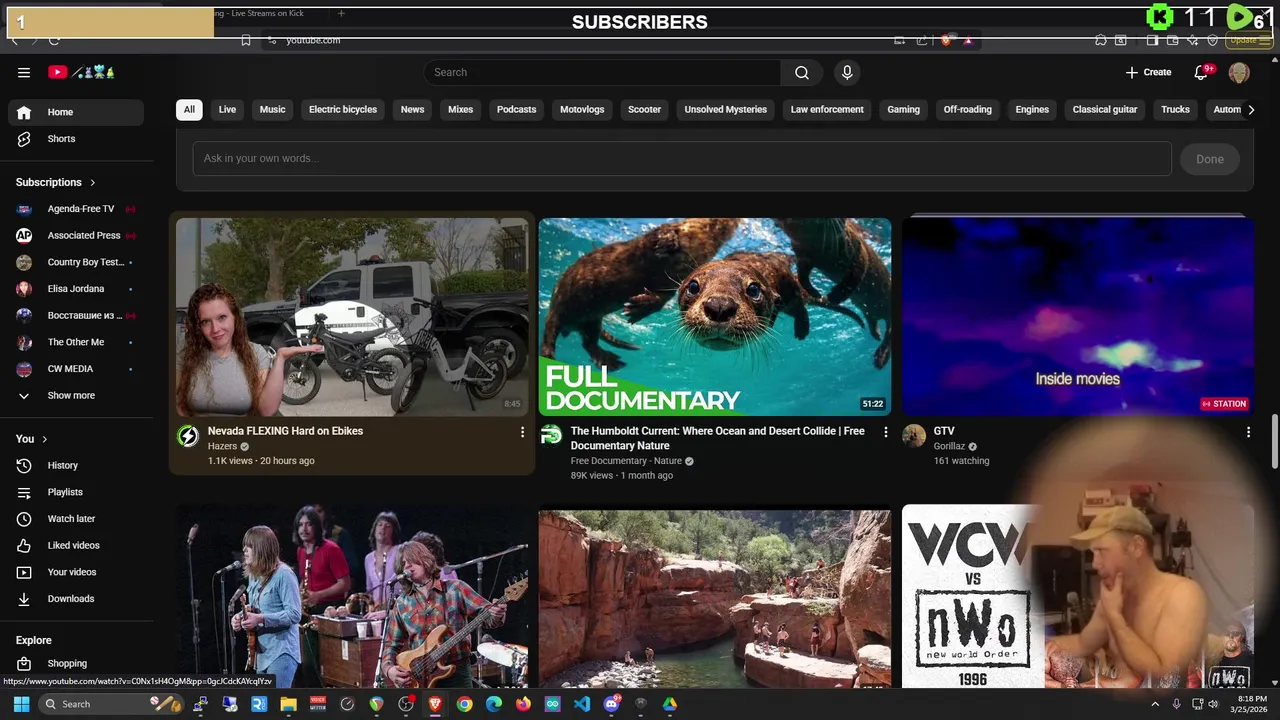
Task: Open Elisa Jordana subscription
Action: (x=76, y=289)
